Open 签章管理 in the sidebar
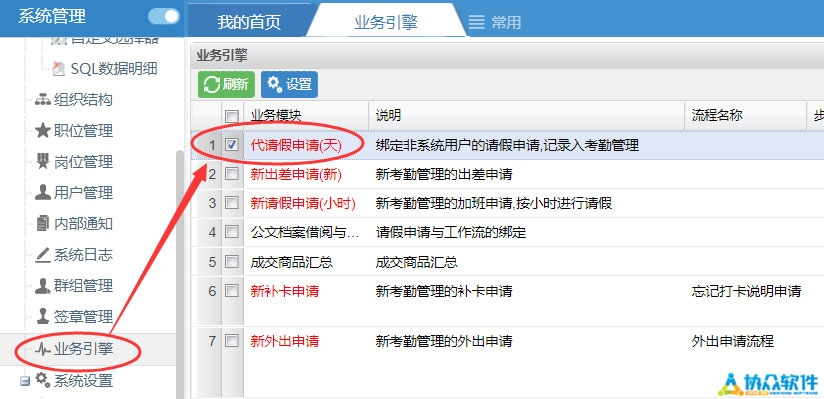 pos(83,317)
